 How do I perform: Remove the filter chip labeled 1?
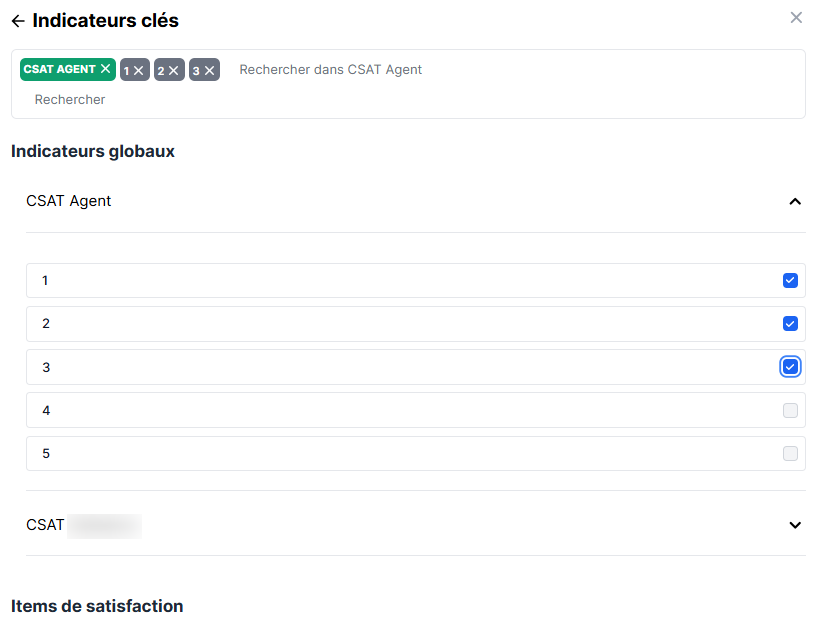(x=139, y=70)
